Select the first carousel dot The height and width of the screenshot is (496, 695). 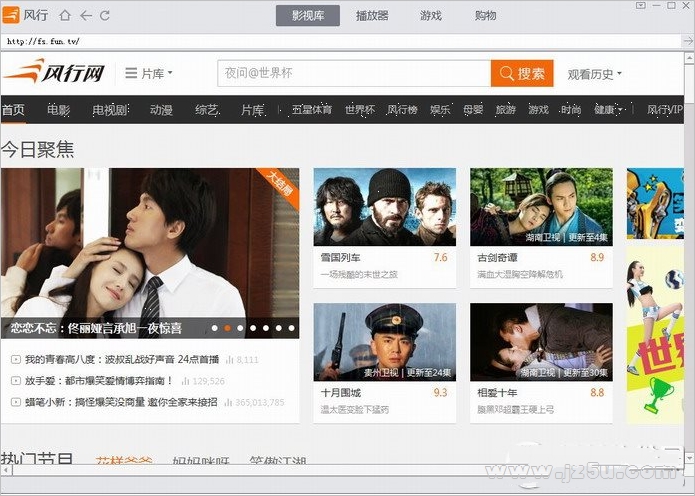[215, 328]
